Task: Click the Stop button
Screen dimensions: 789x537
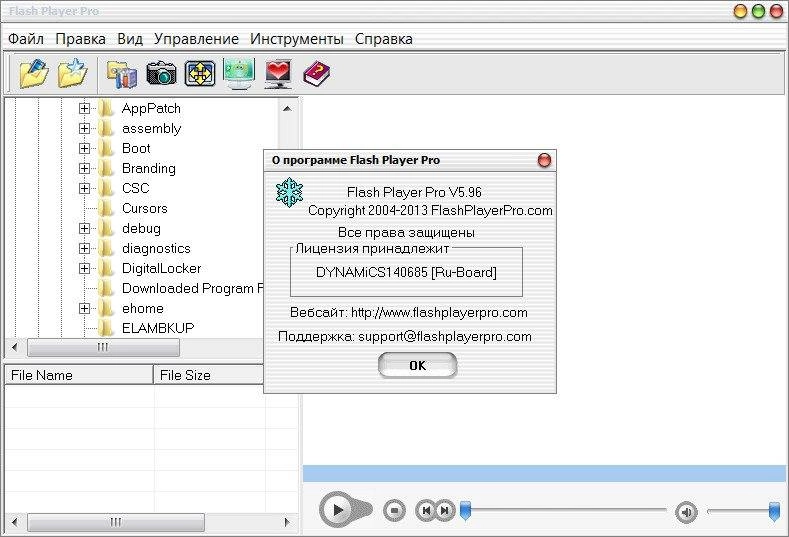Action: click(x=394, y=510)
